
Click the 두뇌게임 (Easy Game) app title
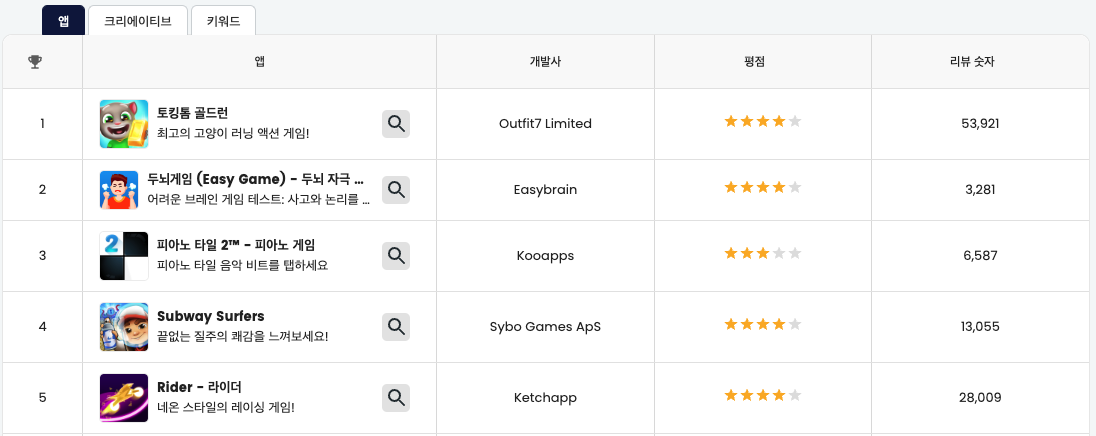(x=256, y=179)
